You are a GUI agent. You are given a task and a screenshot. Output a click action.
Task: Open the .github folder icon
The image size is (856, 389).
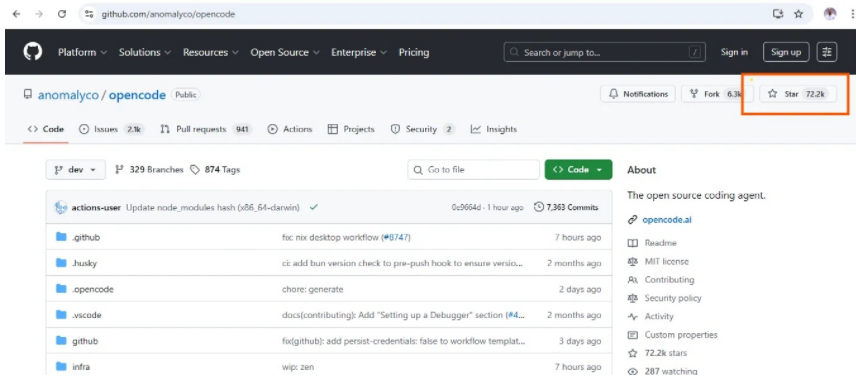[x=61, y=237]
